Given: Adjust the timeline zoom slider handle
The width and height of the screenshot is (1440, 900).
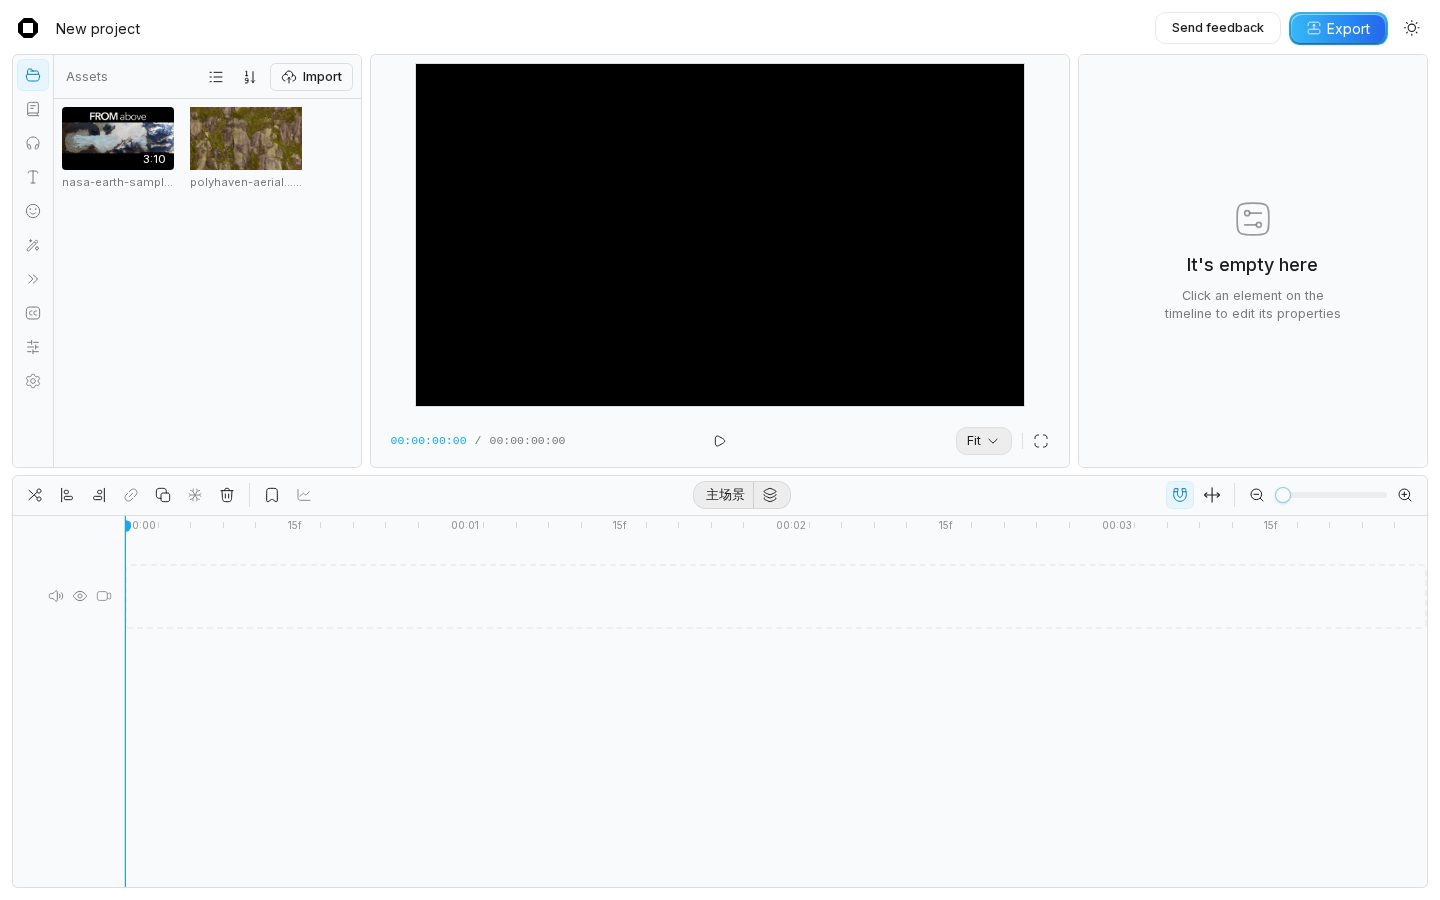Looking at the screenshot, I should pos(1283,495).
